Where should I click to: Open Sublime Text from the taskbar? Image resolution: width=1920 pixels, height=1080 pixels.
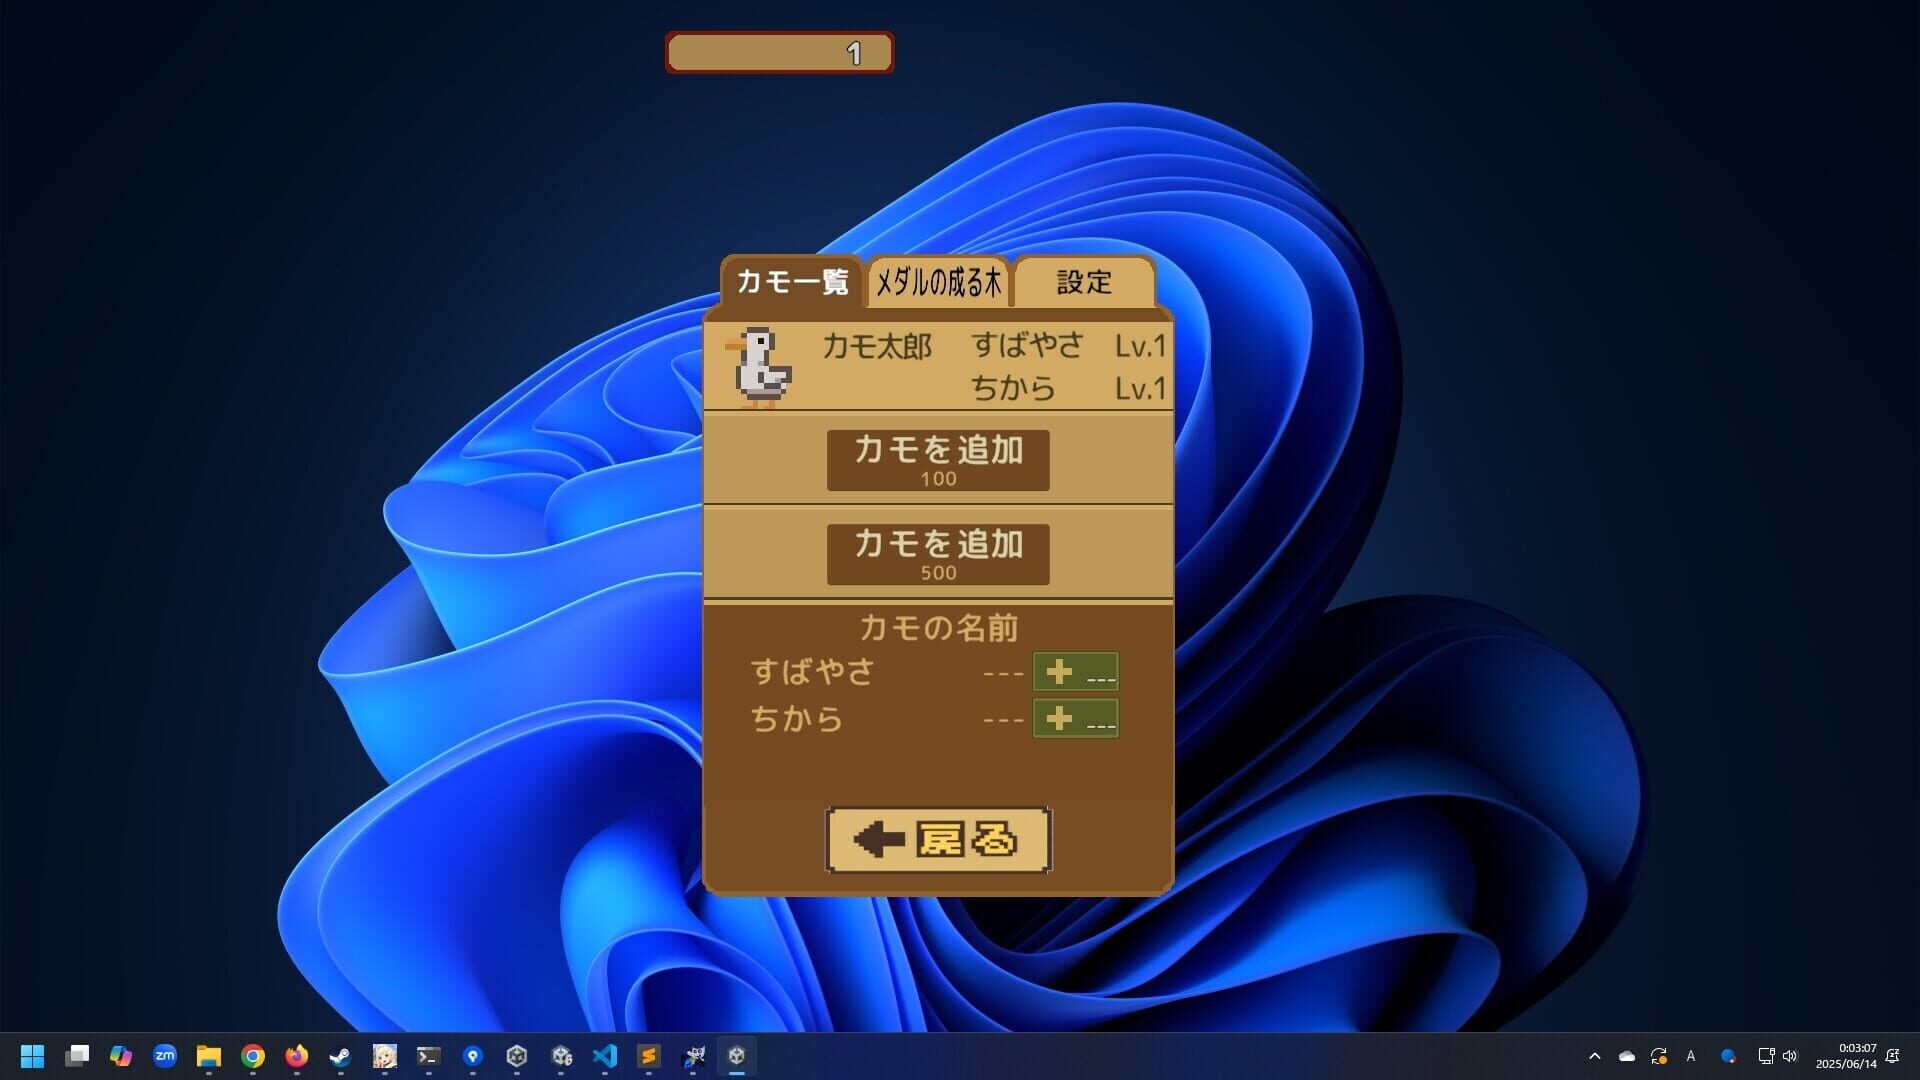(x=648, y=1057)
